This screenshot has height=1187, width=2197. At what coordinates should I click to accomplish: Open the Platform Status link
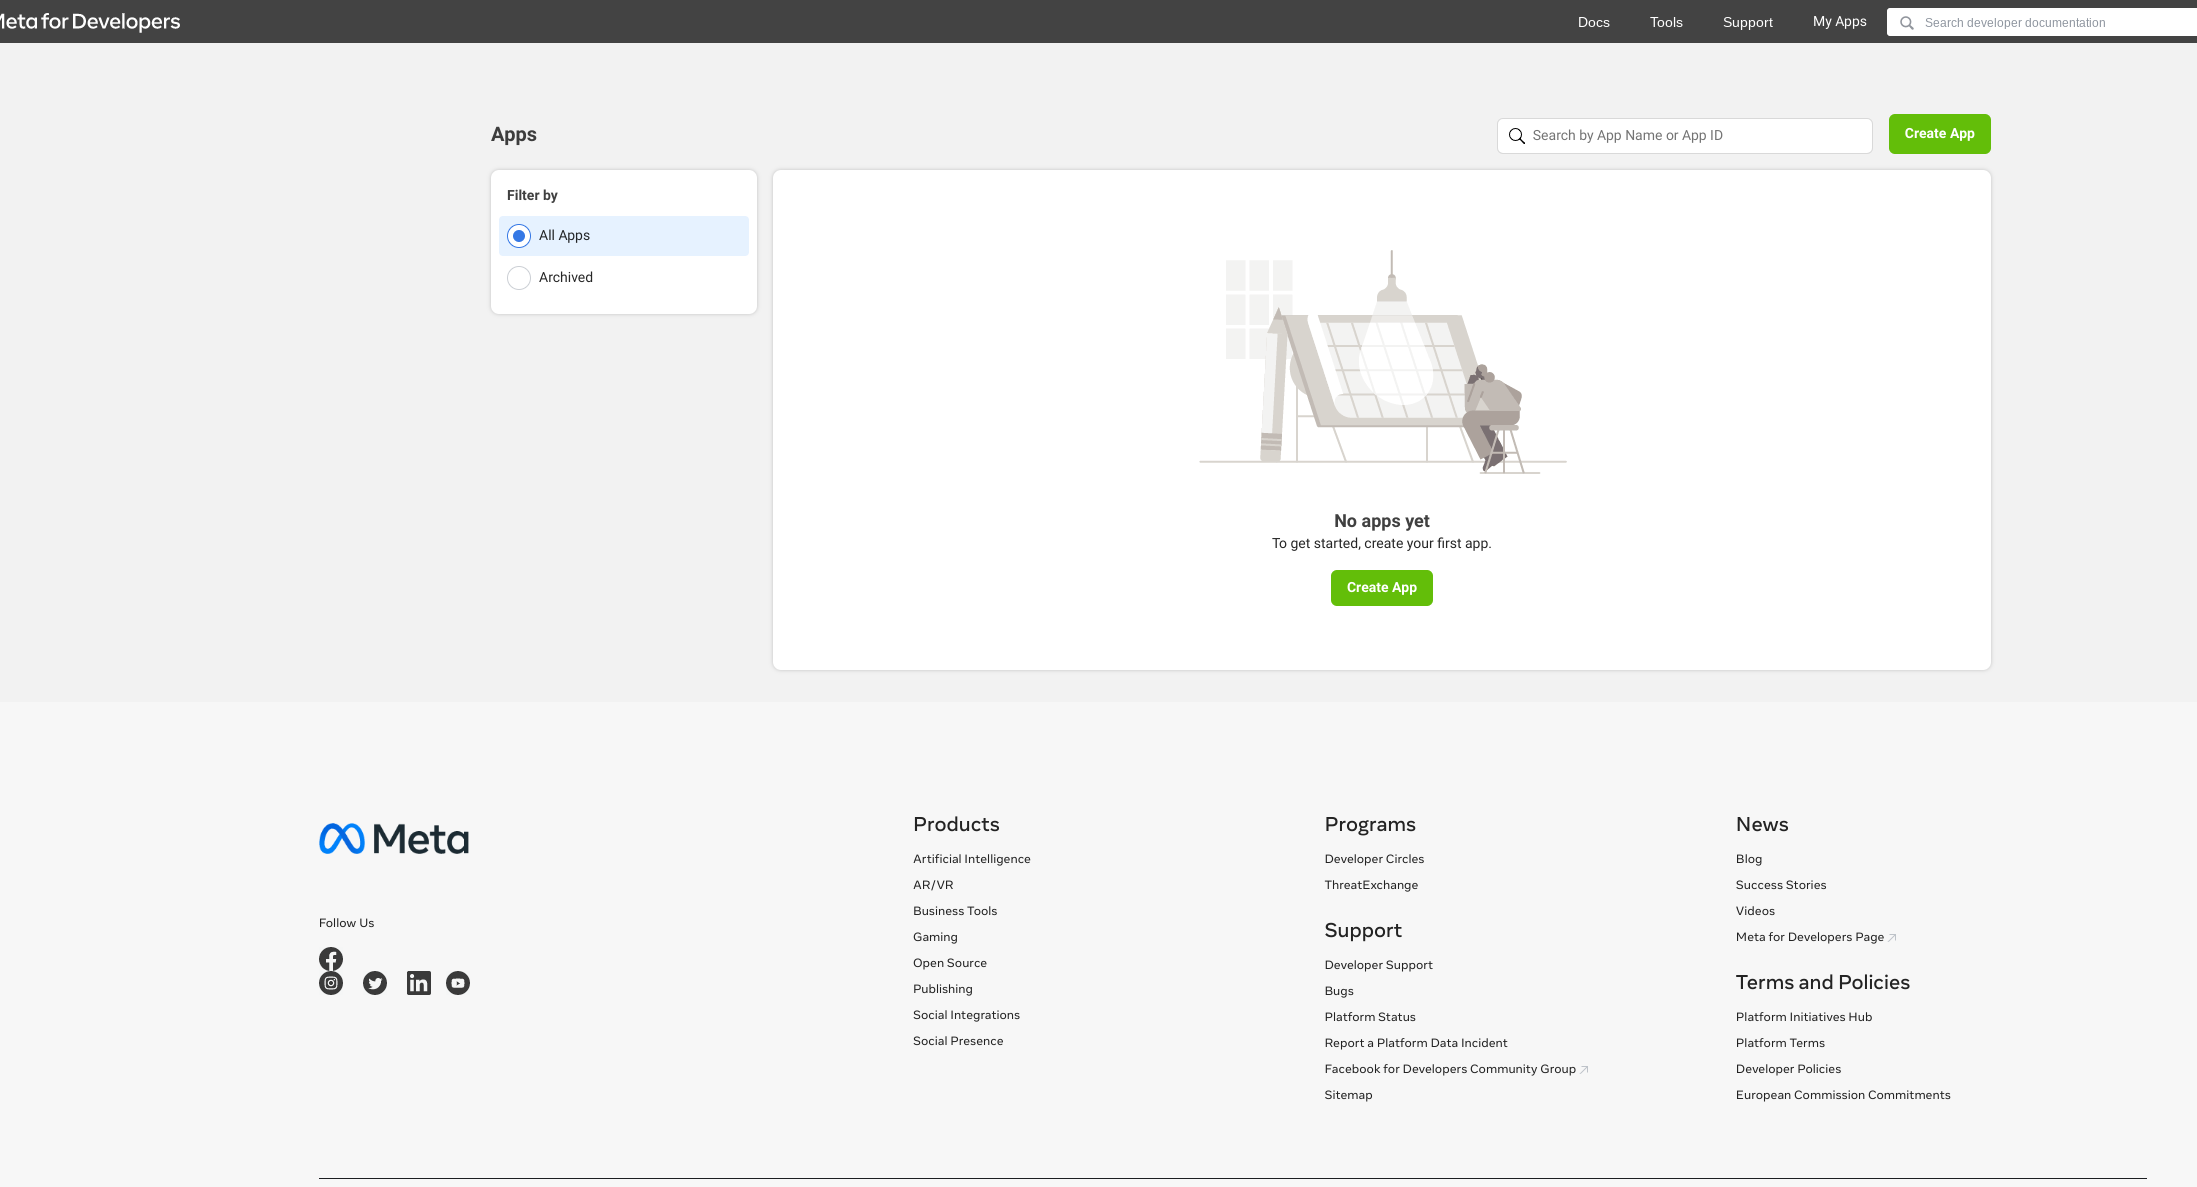pyautogui.click(x=1370, y=1017)
